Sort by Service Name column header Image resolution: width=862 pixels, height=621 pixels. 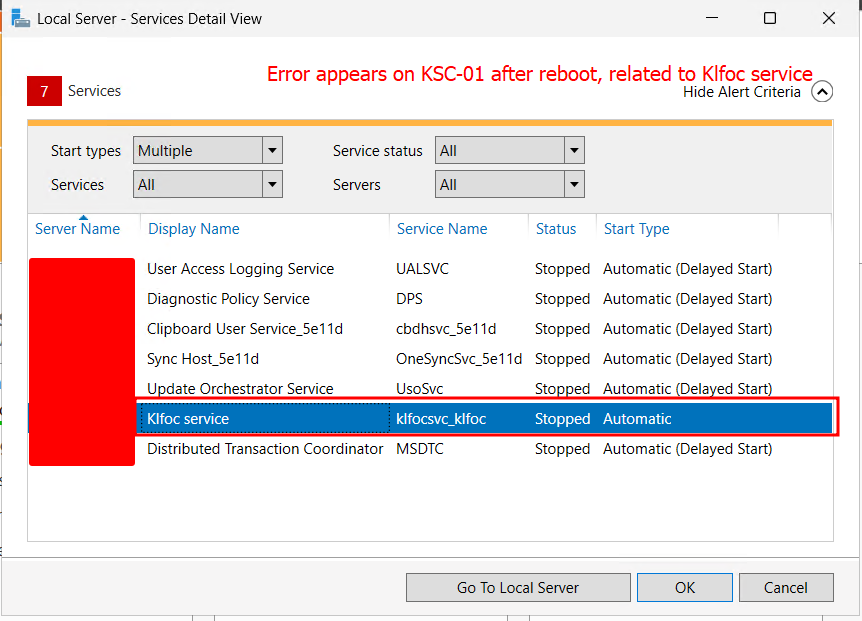(442, 229)
